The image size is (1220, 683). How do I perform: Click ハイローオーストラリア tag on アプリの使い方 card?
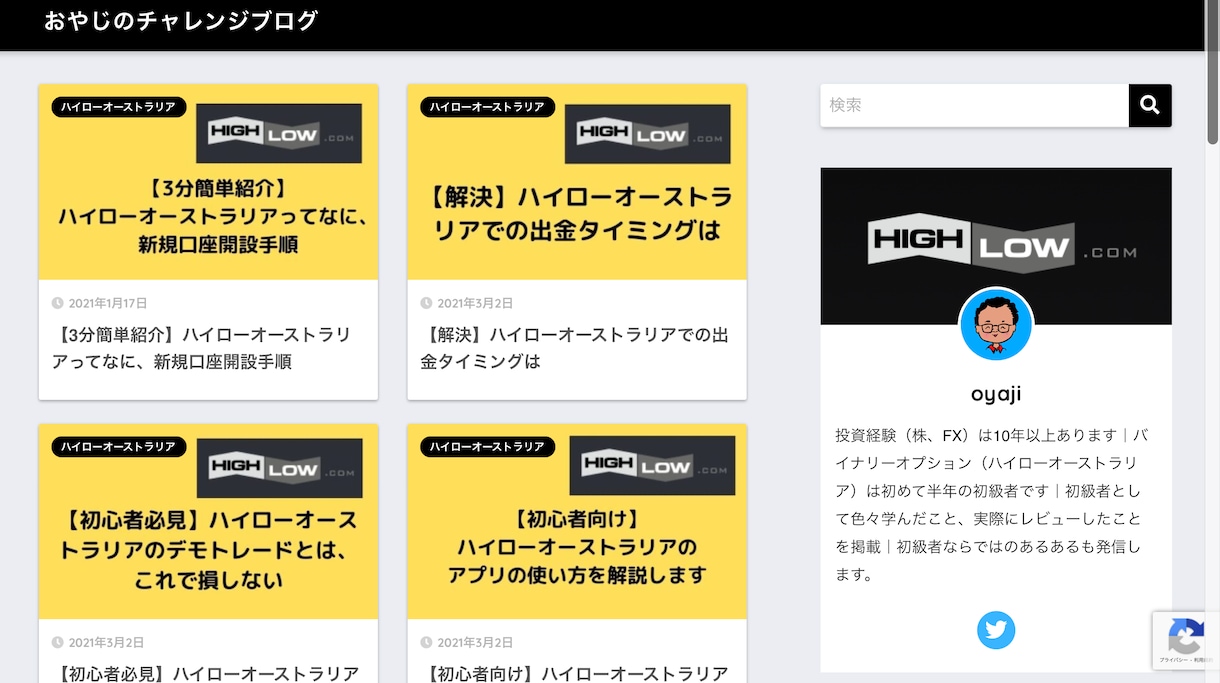(x=488, y=447)
